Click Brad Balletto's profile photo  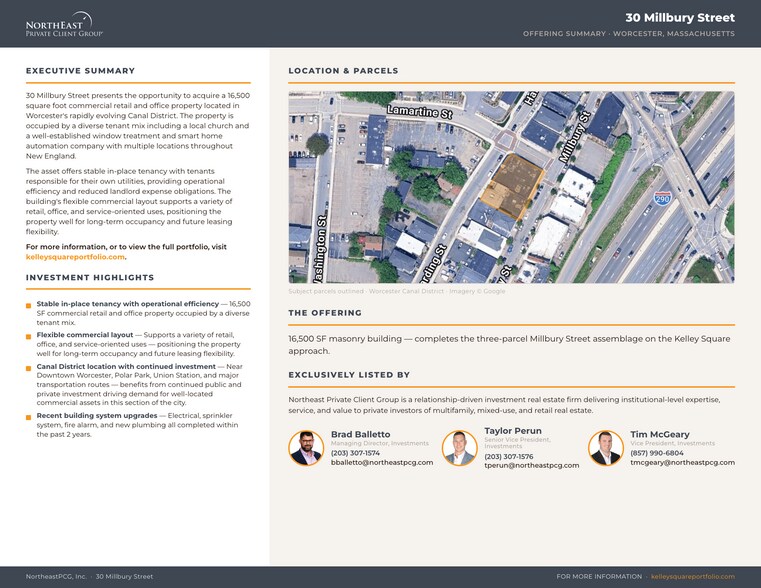point(306,448)
